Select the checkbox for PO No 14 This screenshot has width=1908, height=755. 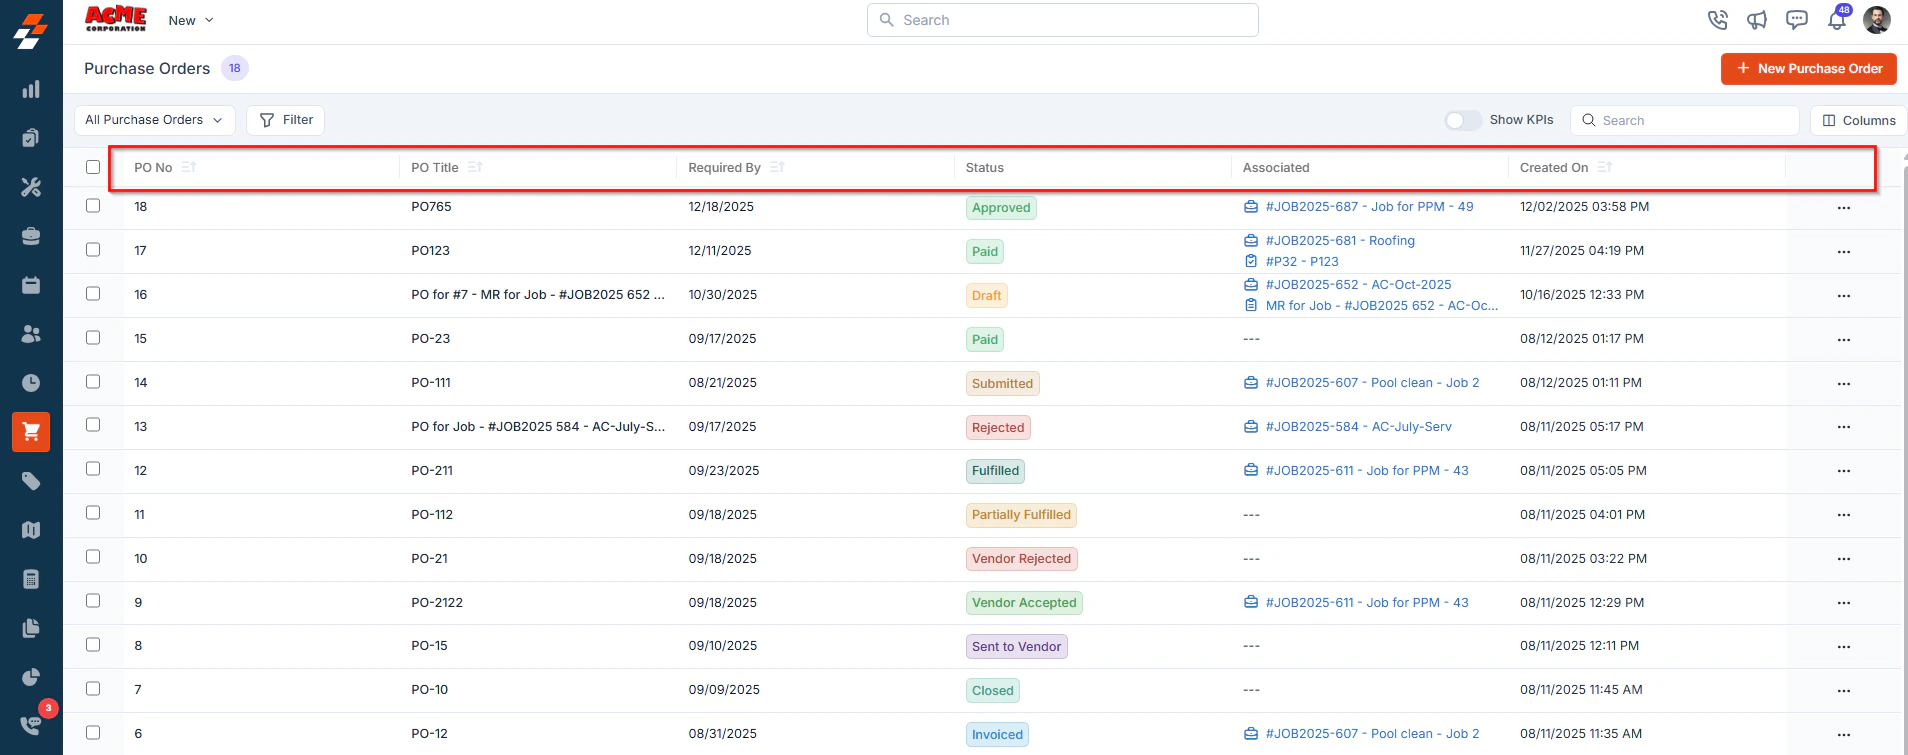tap(93, 382)
